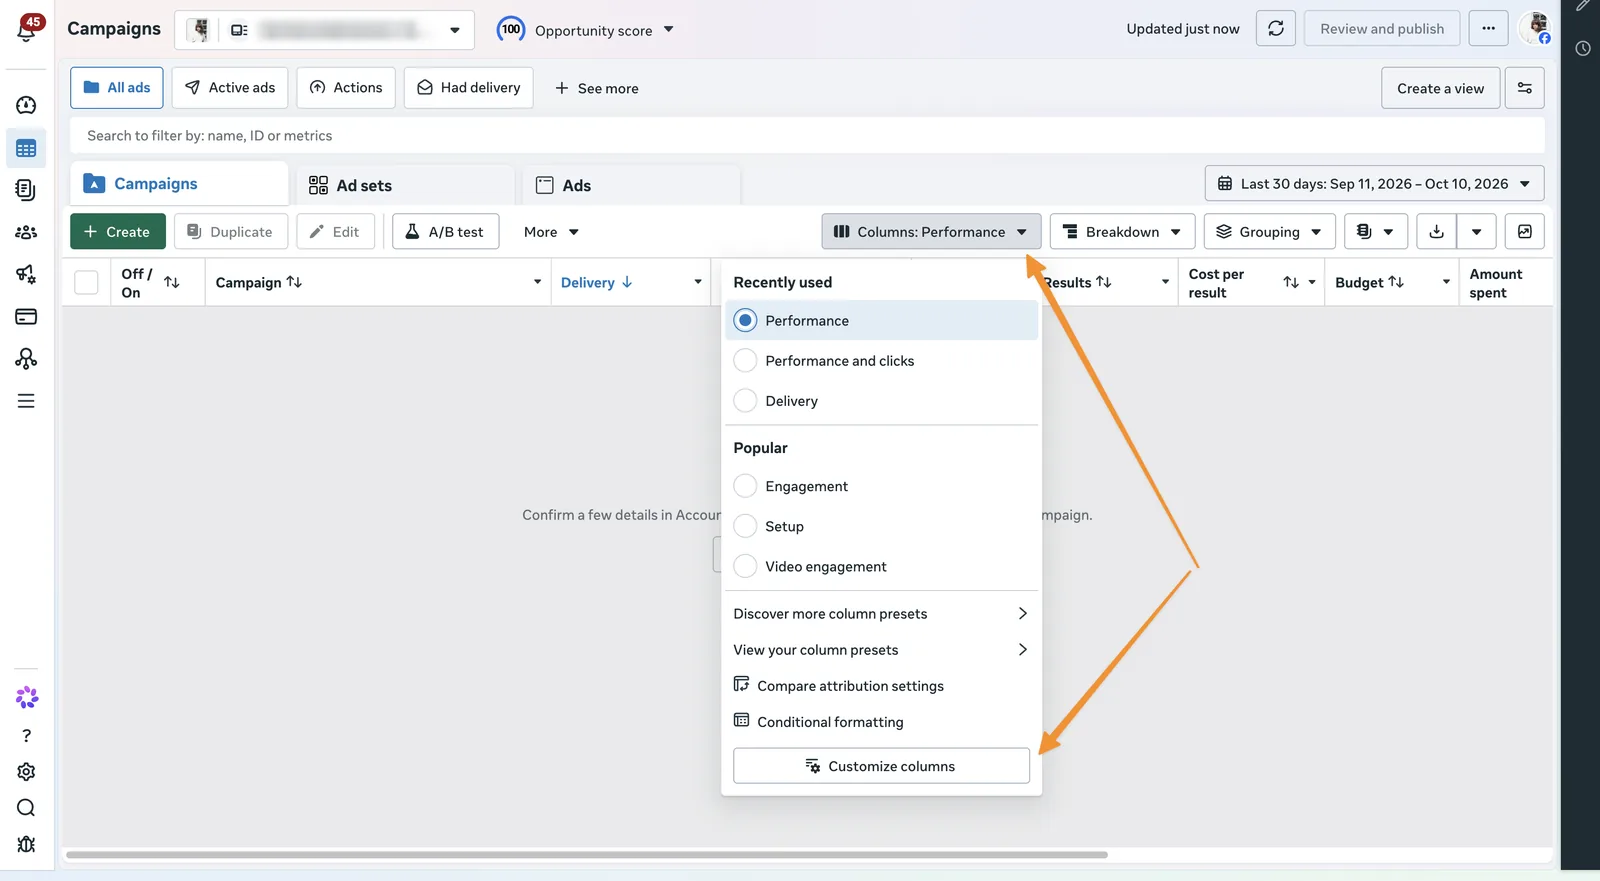Select the Engagement column preset
Image resolution: width=1600 pixels, height=881 pixels.
click(x=881, y=486)
